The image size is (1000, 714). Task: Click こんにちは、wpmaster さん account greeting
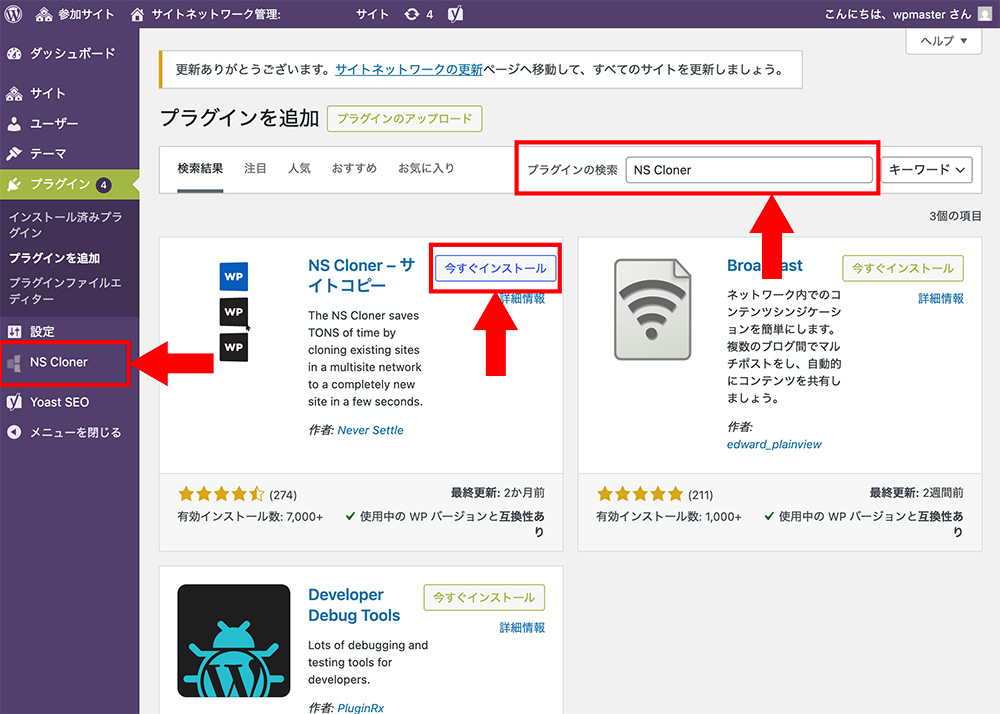(x=898, y=14)
